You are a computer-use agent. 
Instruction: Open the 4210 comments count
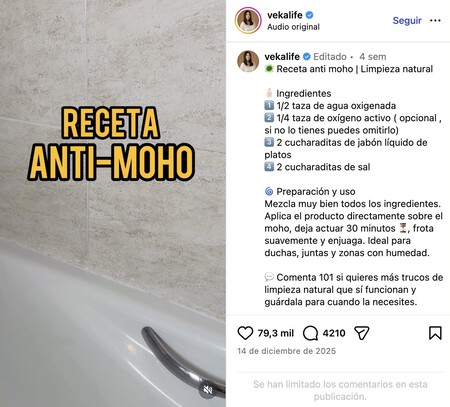point(334,333)
